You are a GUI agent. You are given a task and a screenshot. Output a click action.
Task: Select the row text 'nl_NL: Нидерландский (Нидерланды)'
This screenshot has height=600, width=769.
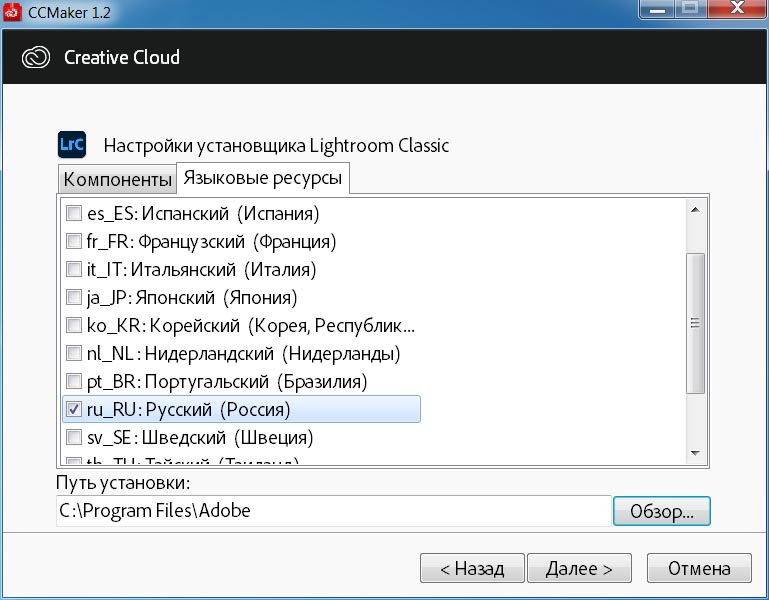click(x=243, y=353)
